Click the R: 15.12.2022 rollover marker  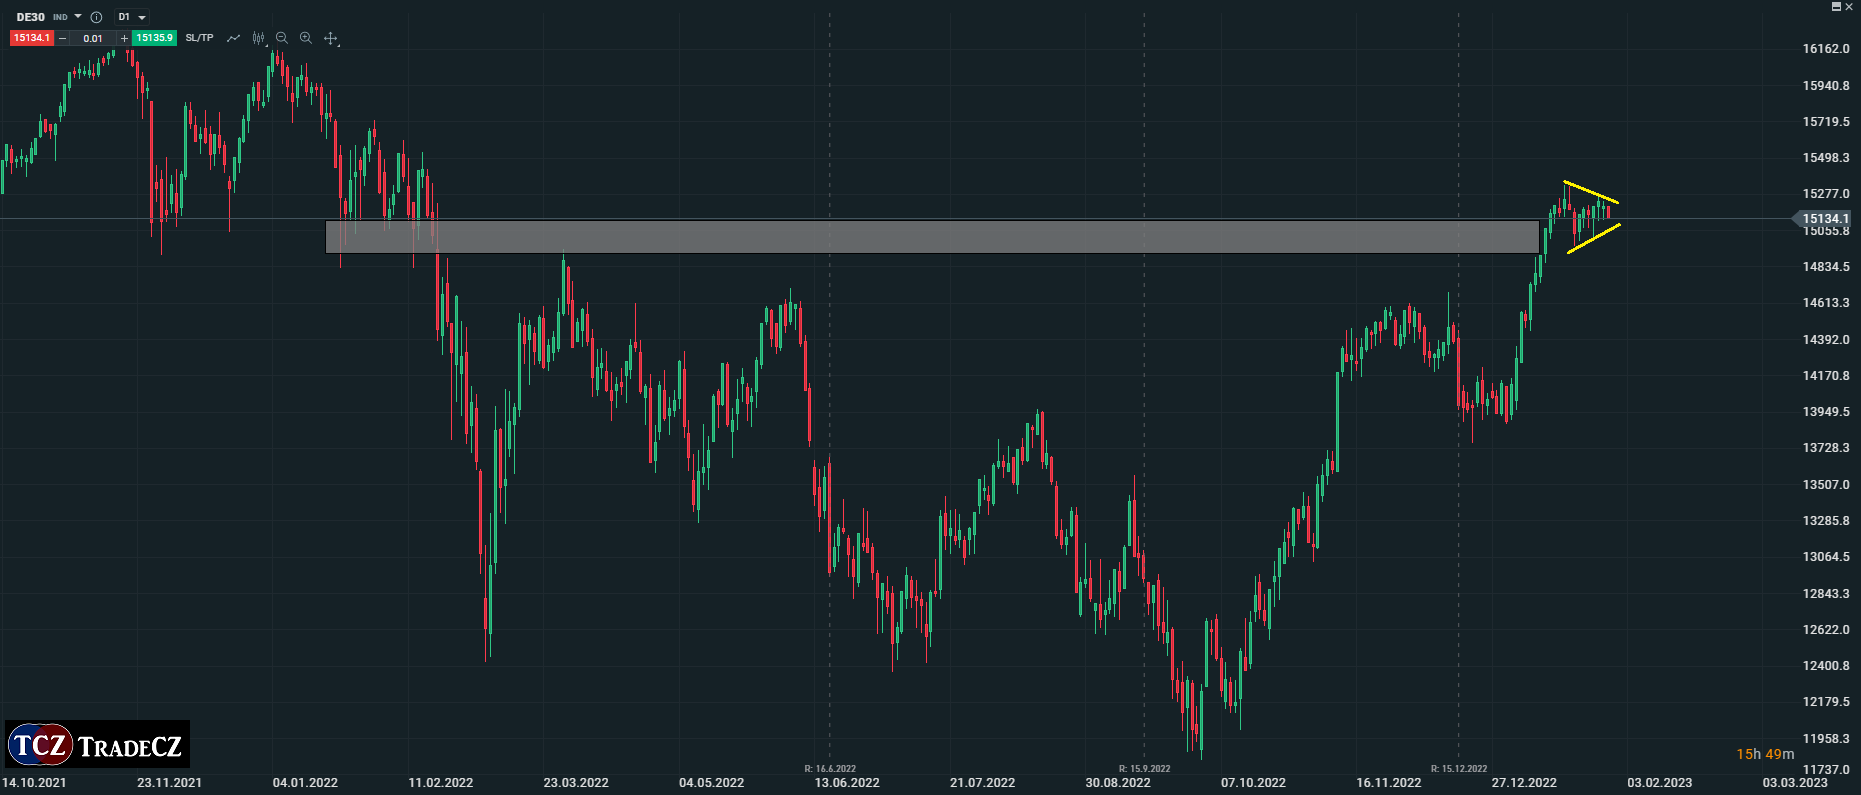1458,769
